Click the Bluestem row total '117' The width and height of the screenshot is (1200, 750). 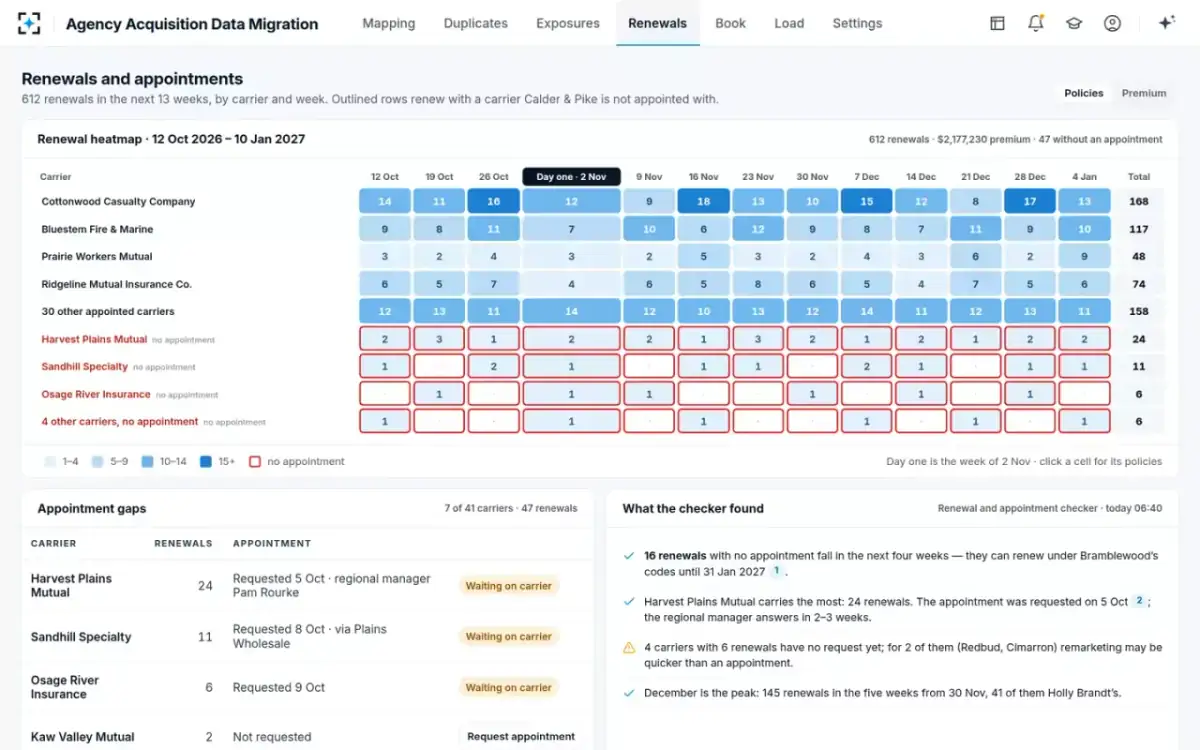pyautogui.click(x=1139, y=229)
